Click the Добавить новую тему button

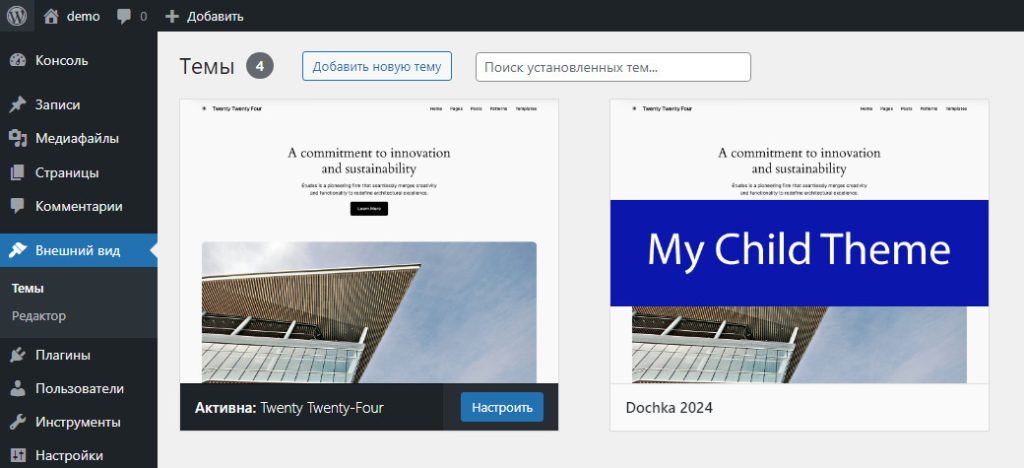click(377, 67)
